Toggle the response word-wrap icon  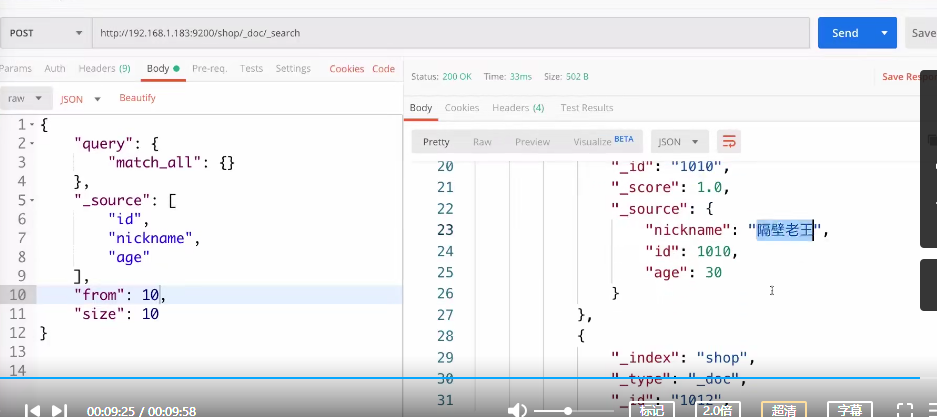tap(729, 142)
